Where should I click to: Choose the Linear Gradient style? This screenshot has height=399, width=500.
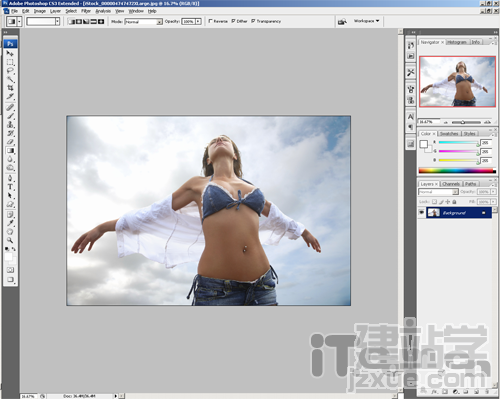(71, 22)
